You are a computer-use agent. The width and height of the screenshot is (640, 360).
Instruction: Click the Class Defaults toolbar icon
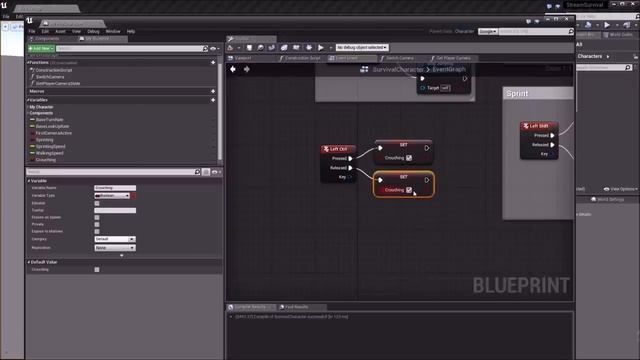tap(296, 48)
